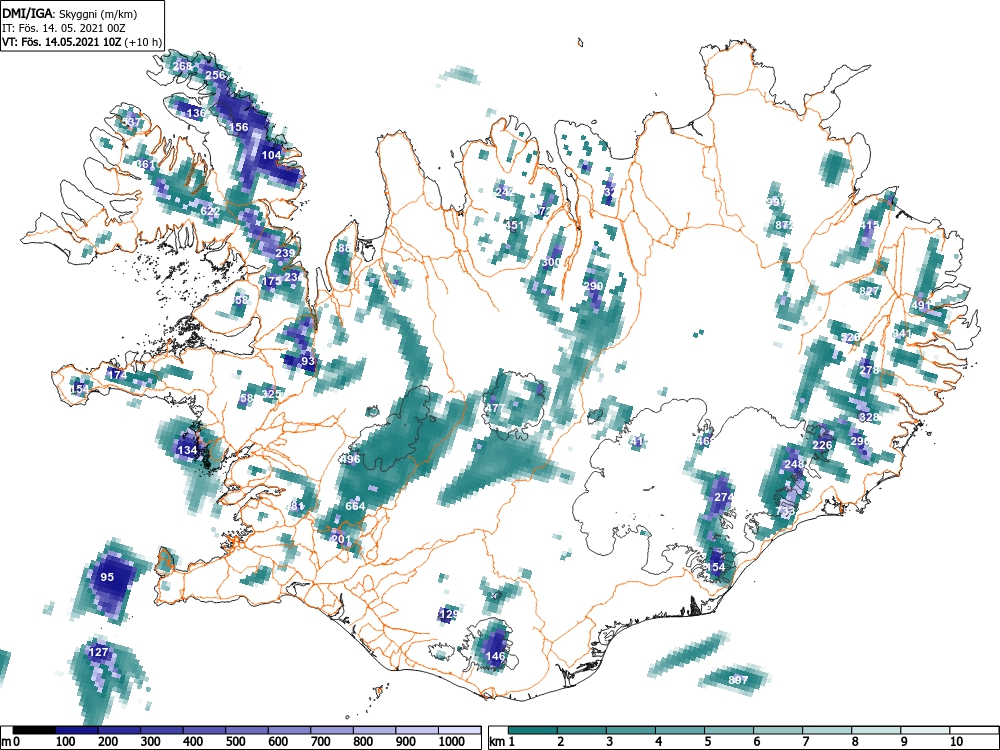Click the '239' visibility label
The height and width of the screenshot is (750, 1000).
click(285, 253)
